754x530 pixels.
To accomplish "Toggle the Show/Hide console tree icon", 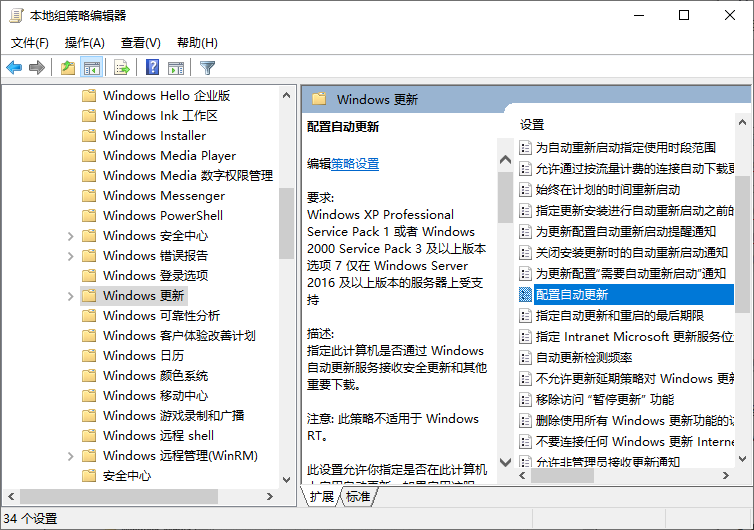I will (91, 68).
